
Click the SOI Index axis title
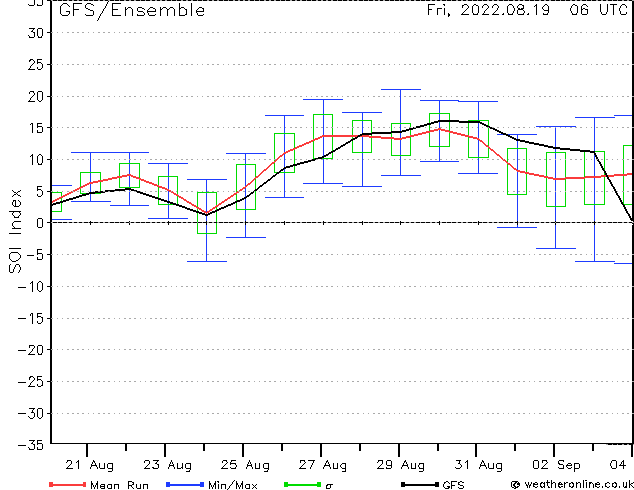pos(15,231)
